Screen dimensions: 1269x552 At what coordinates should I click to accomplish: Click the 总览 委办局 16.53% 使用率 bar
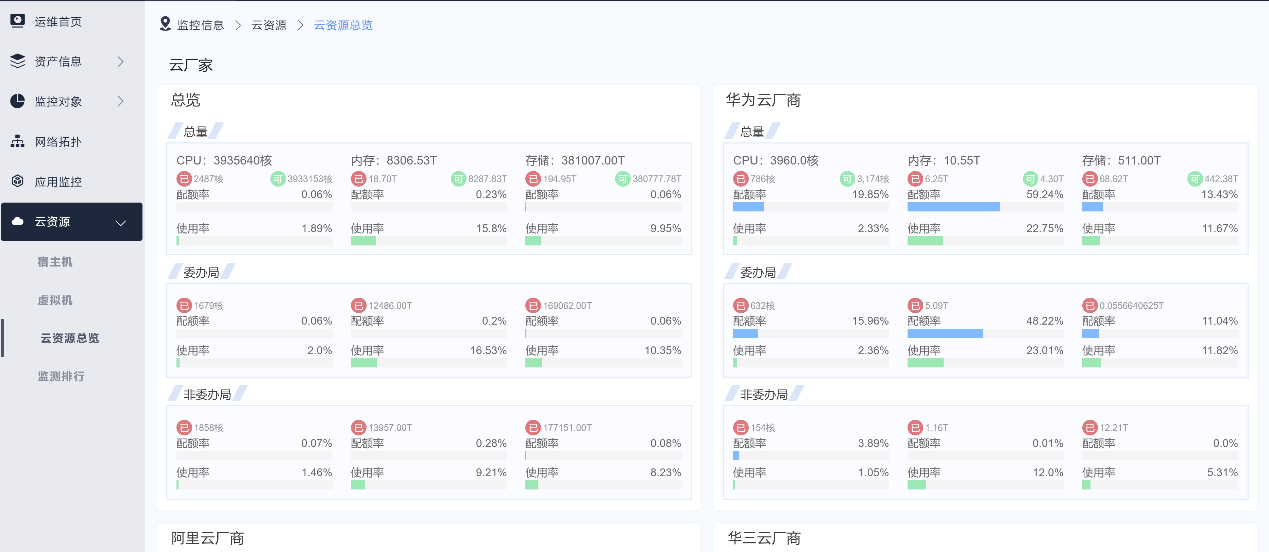coord(429,362)
